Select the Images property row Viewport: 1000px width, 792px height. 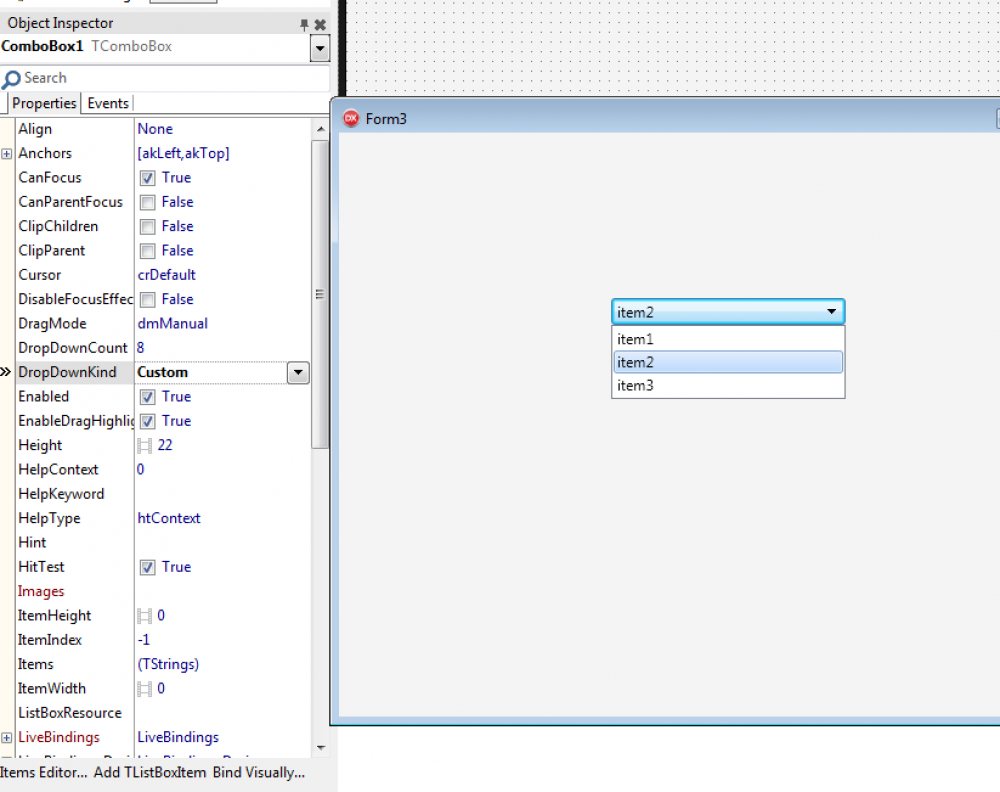click(x=162, y=592)
